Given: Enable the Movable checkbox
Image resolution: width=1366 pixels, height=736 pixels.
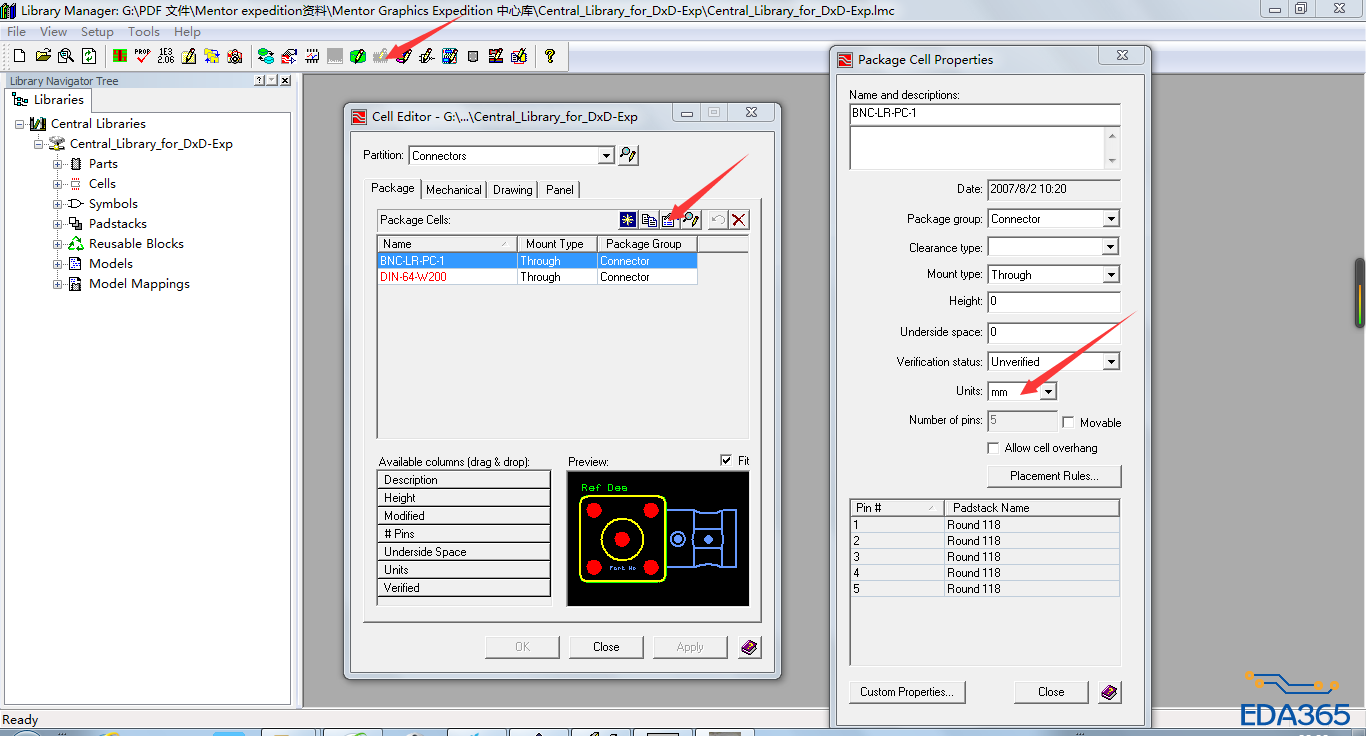Looking at the screenshot, I should tap(1068, 422).
